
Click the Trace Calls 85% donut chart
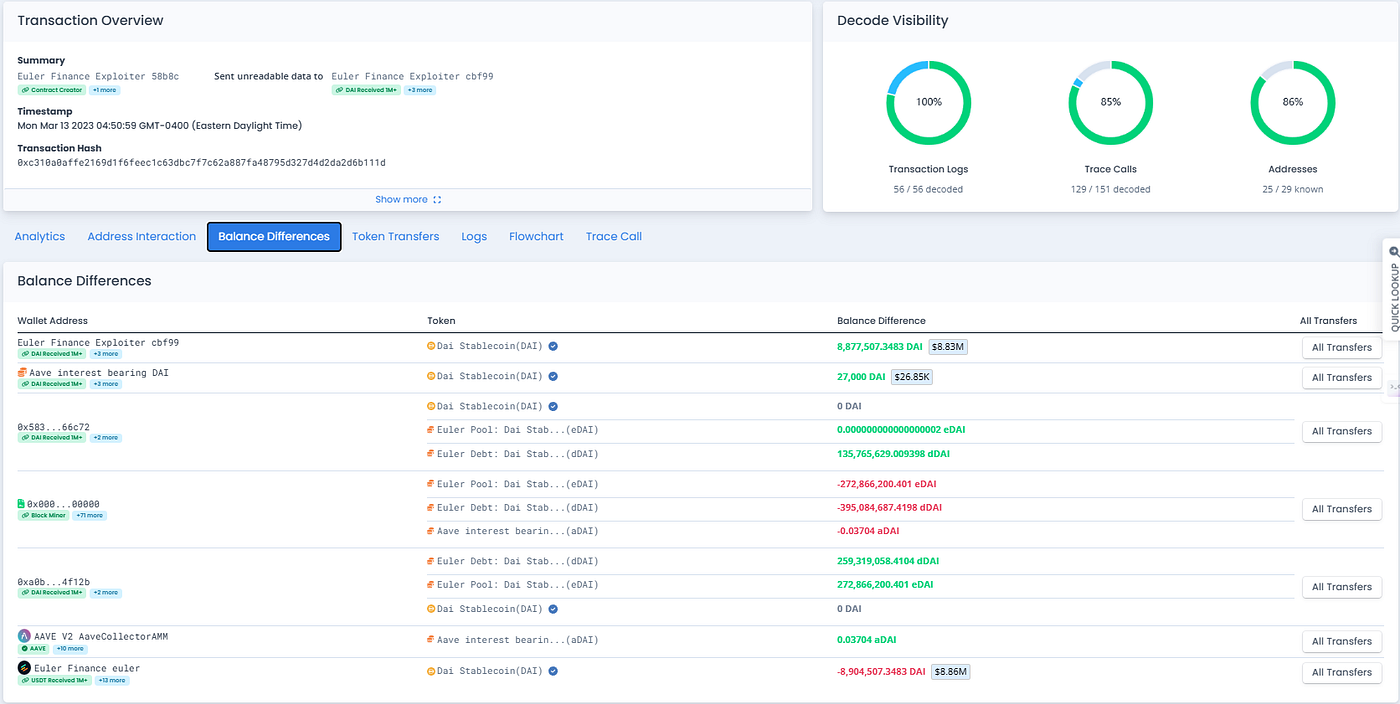coord(1110,102)
